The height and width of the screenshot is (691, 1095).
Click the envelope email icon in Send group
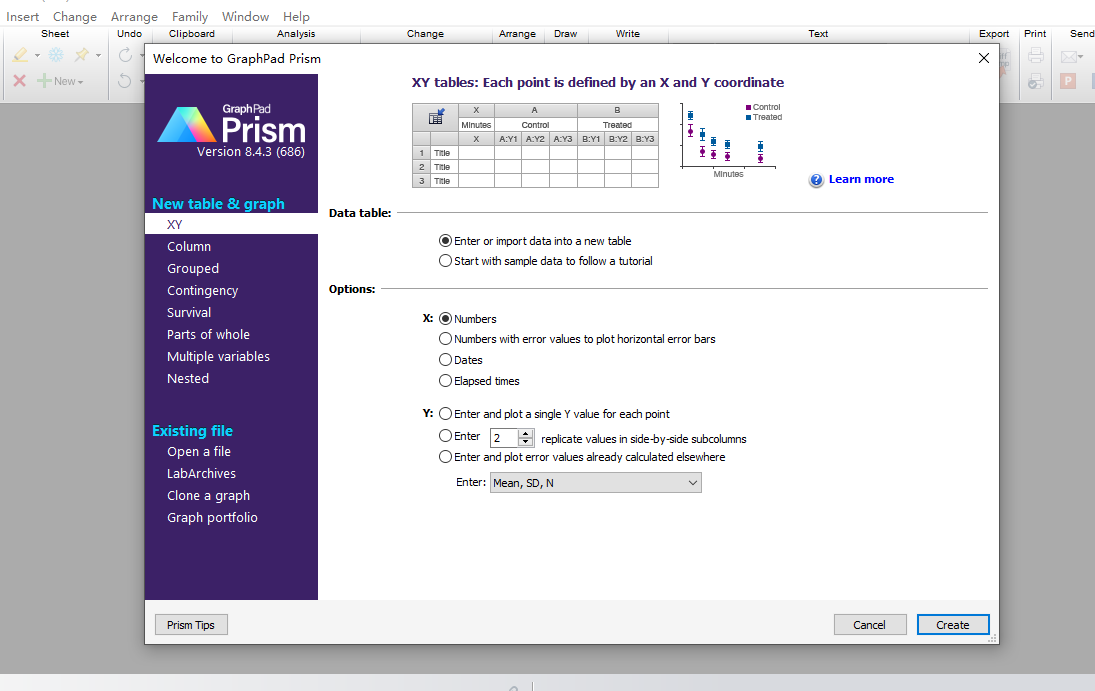pos(1068,57)
